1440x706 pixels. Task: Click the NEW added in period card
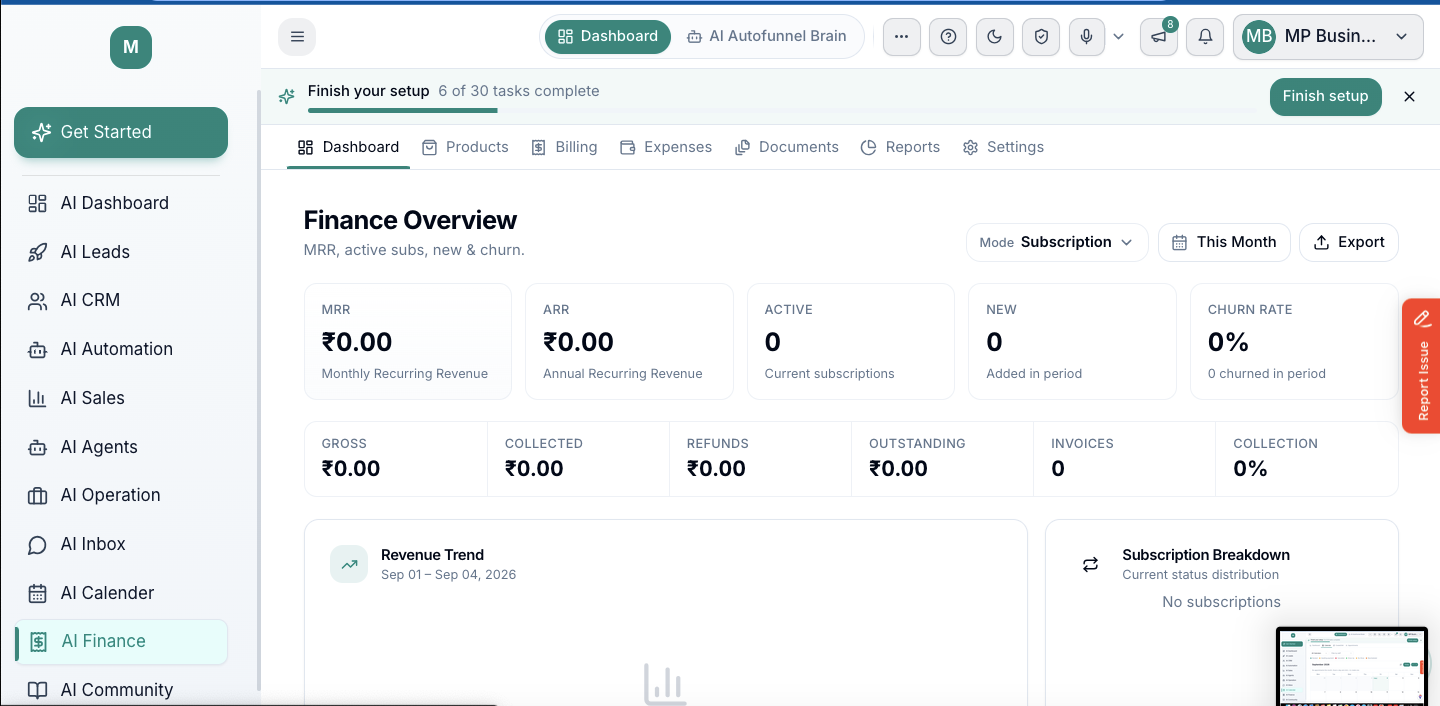click(1072, 342)
